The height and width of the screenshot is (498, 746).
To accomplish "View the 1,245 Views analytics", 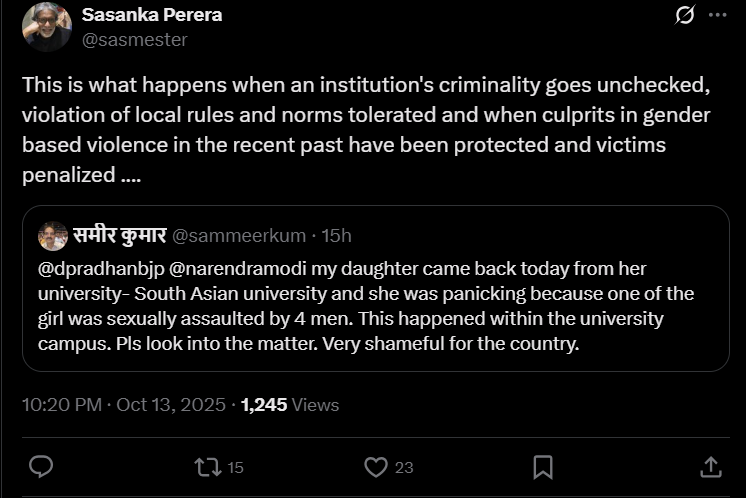I will [290, 405].
